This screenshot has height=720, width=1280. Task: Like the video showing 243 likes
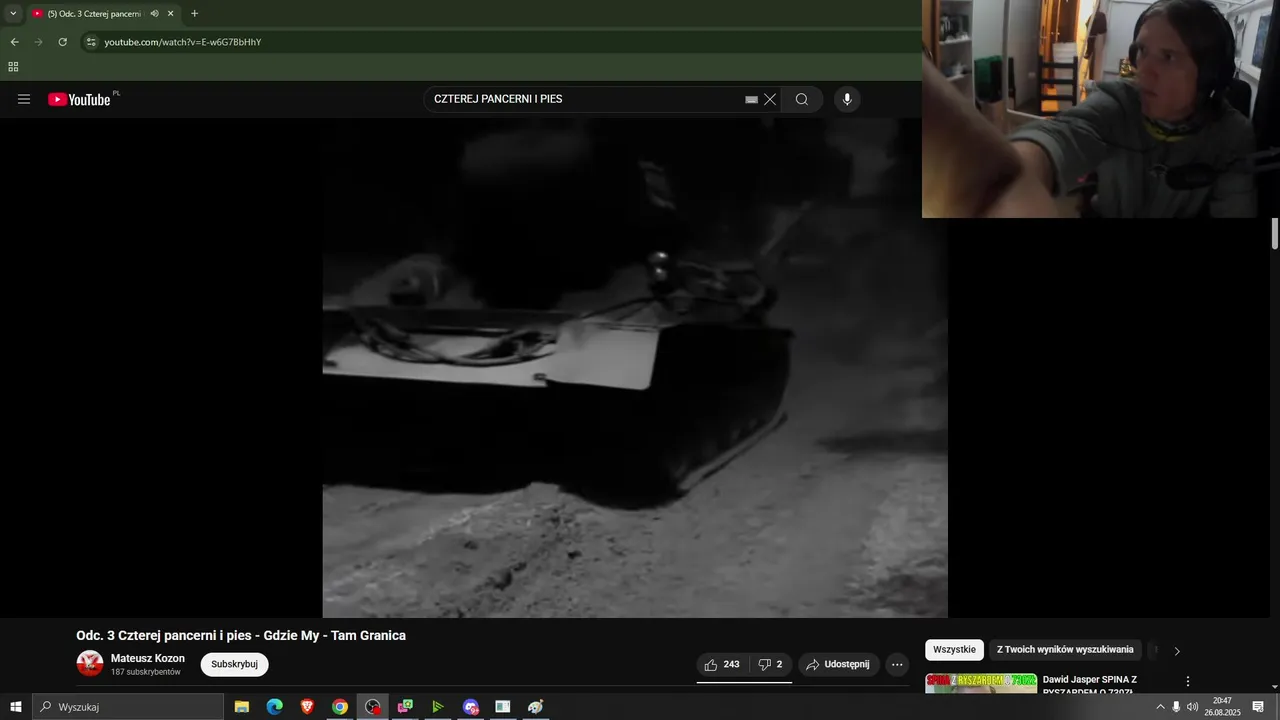click(x=722, y=664)
